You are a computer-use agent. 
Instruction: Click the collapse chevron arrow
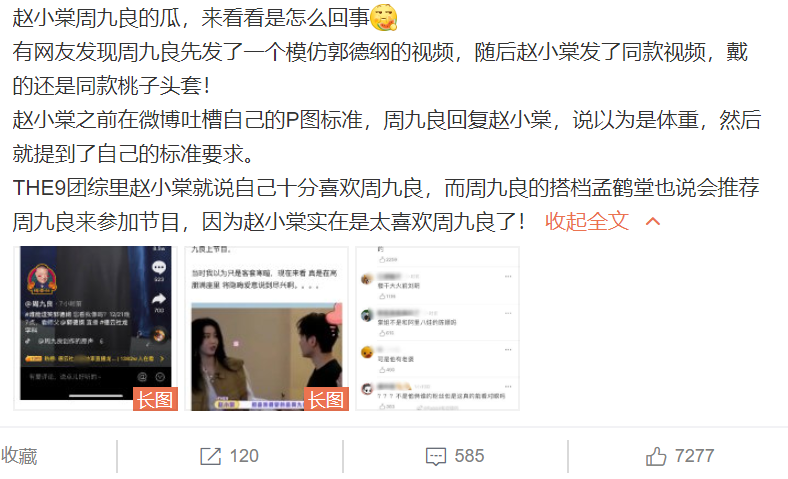click(652, 222)
